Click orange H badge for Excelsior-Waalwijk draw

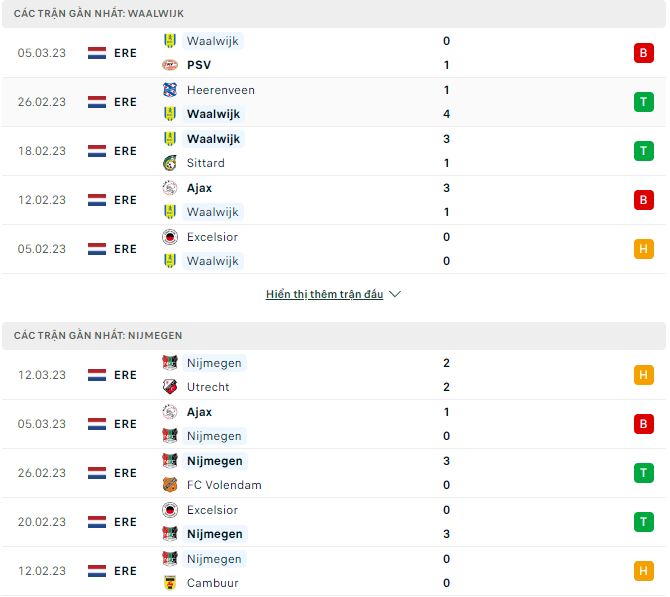click(x=643, y=249)
